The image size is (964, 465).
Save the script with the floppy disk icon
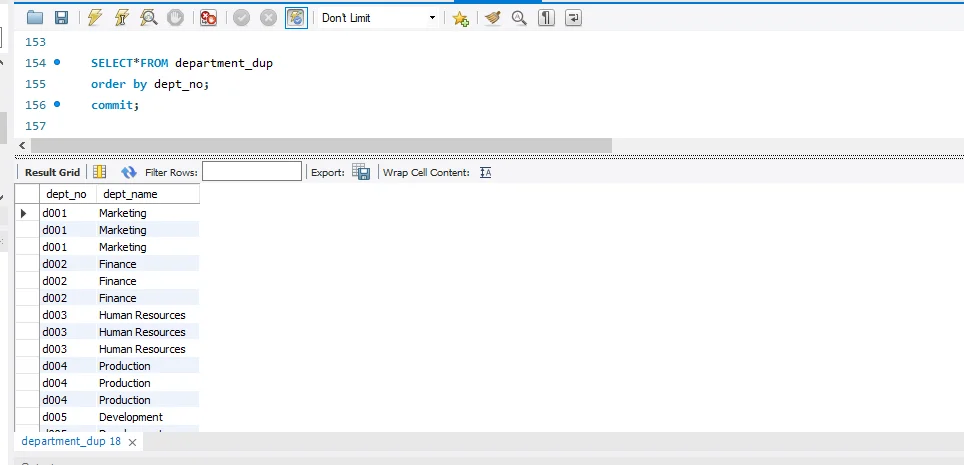[61, 18]
